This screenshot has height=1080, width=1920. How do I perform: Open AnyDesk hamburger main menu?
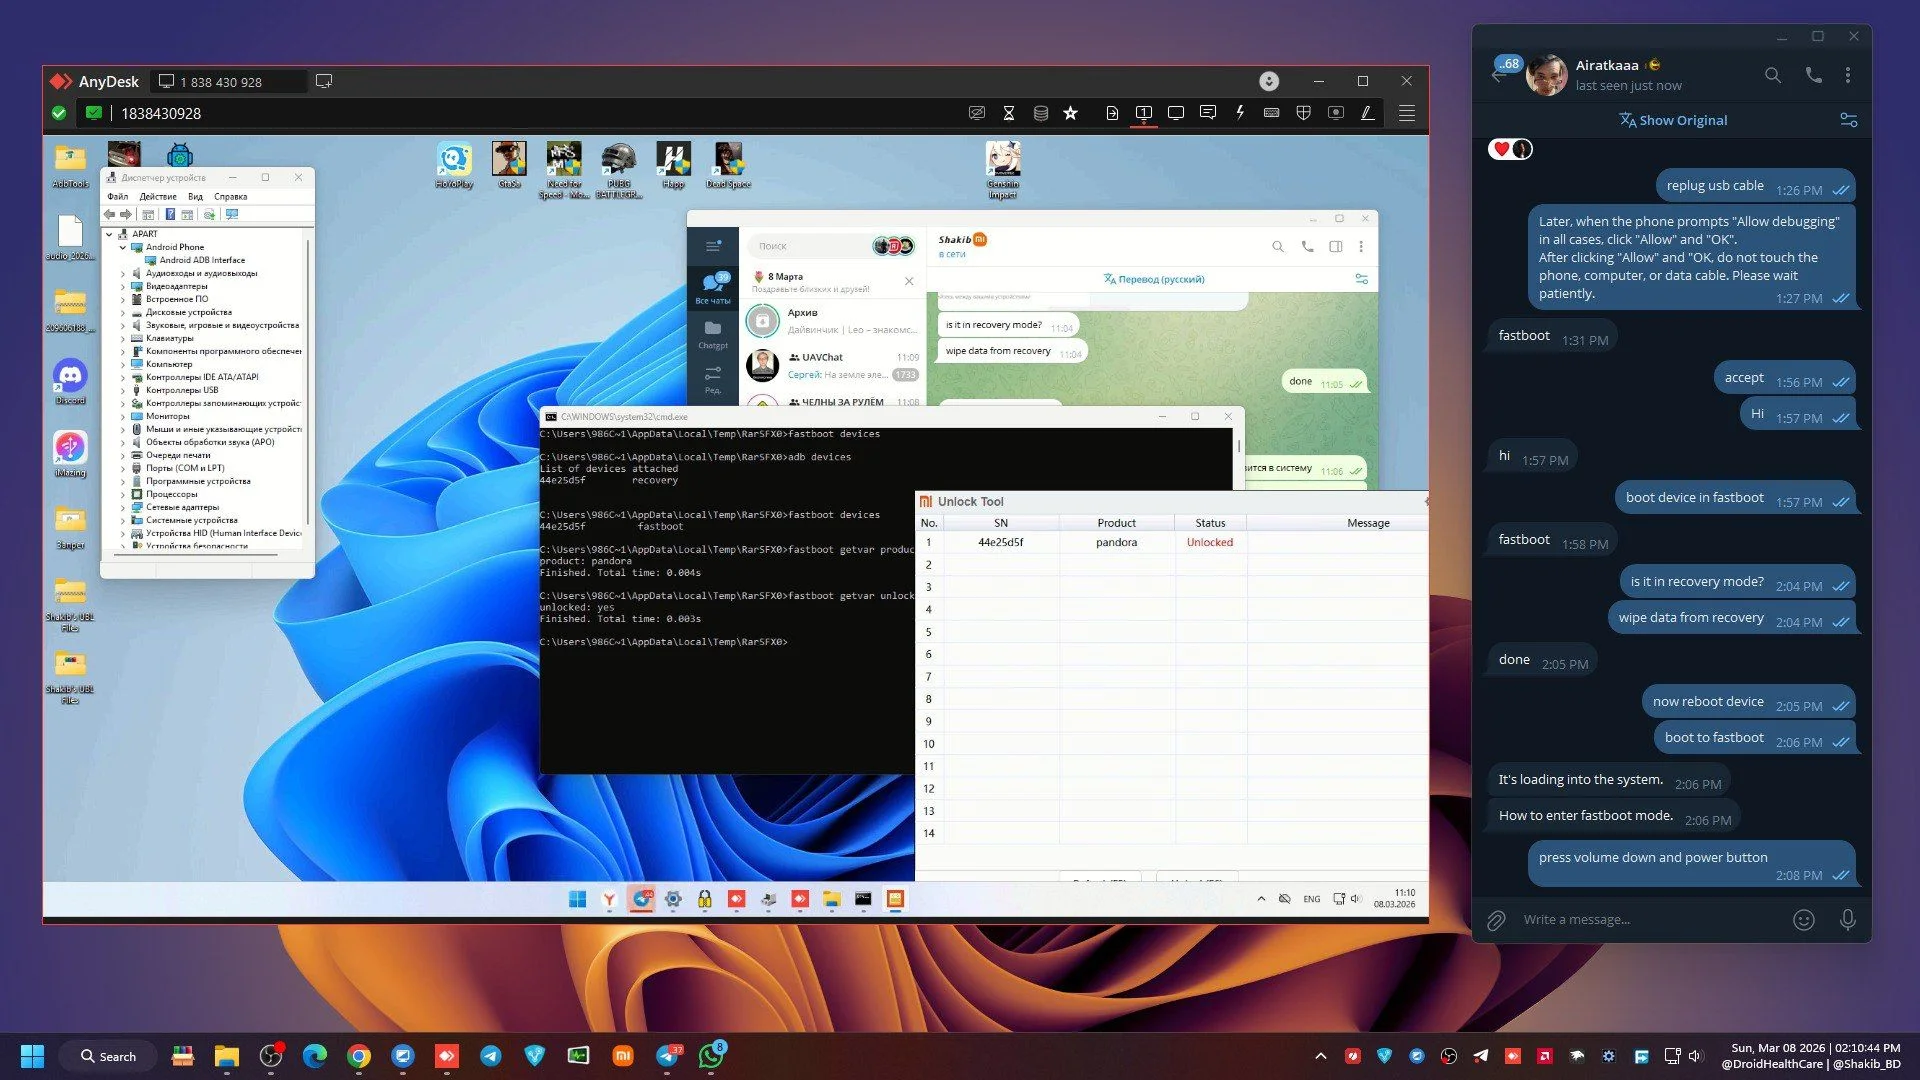pyautogui.click(x=1406, y=113)
